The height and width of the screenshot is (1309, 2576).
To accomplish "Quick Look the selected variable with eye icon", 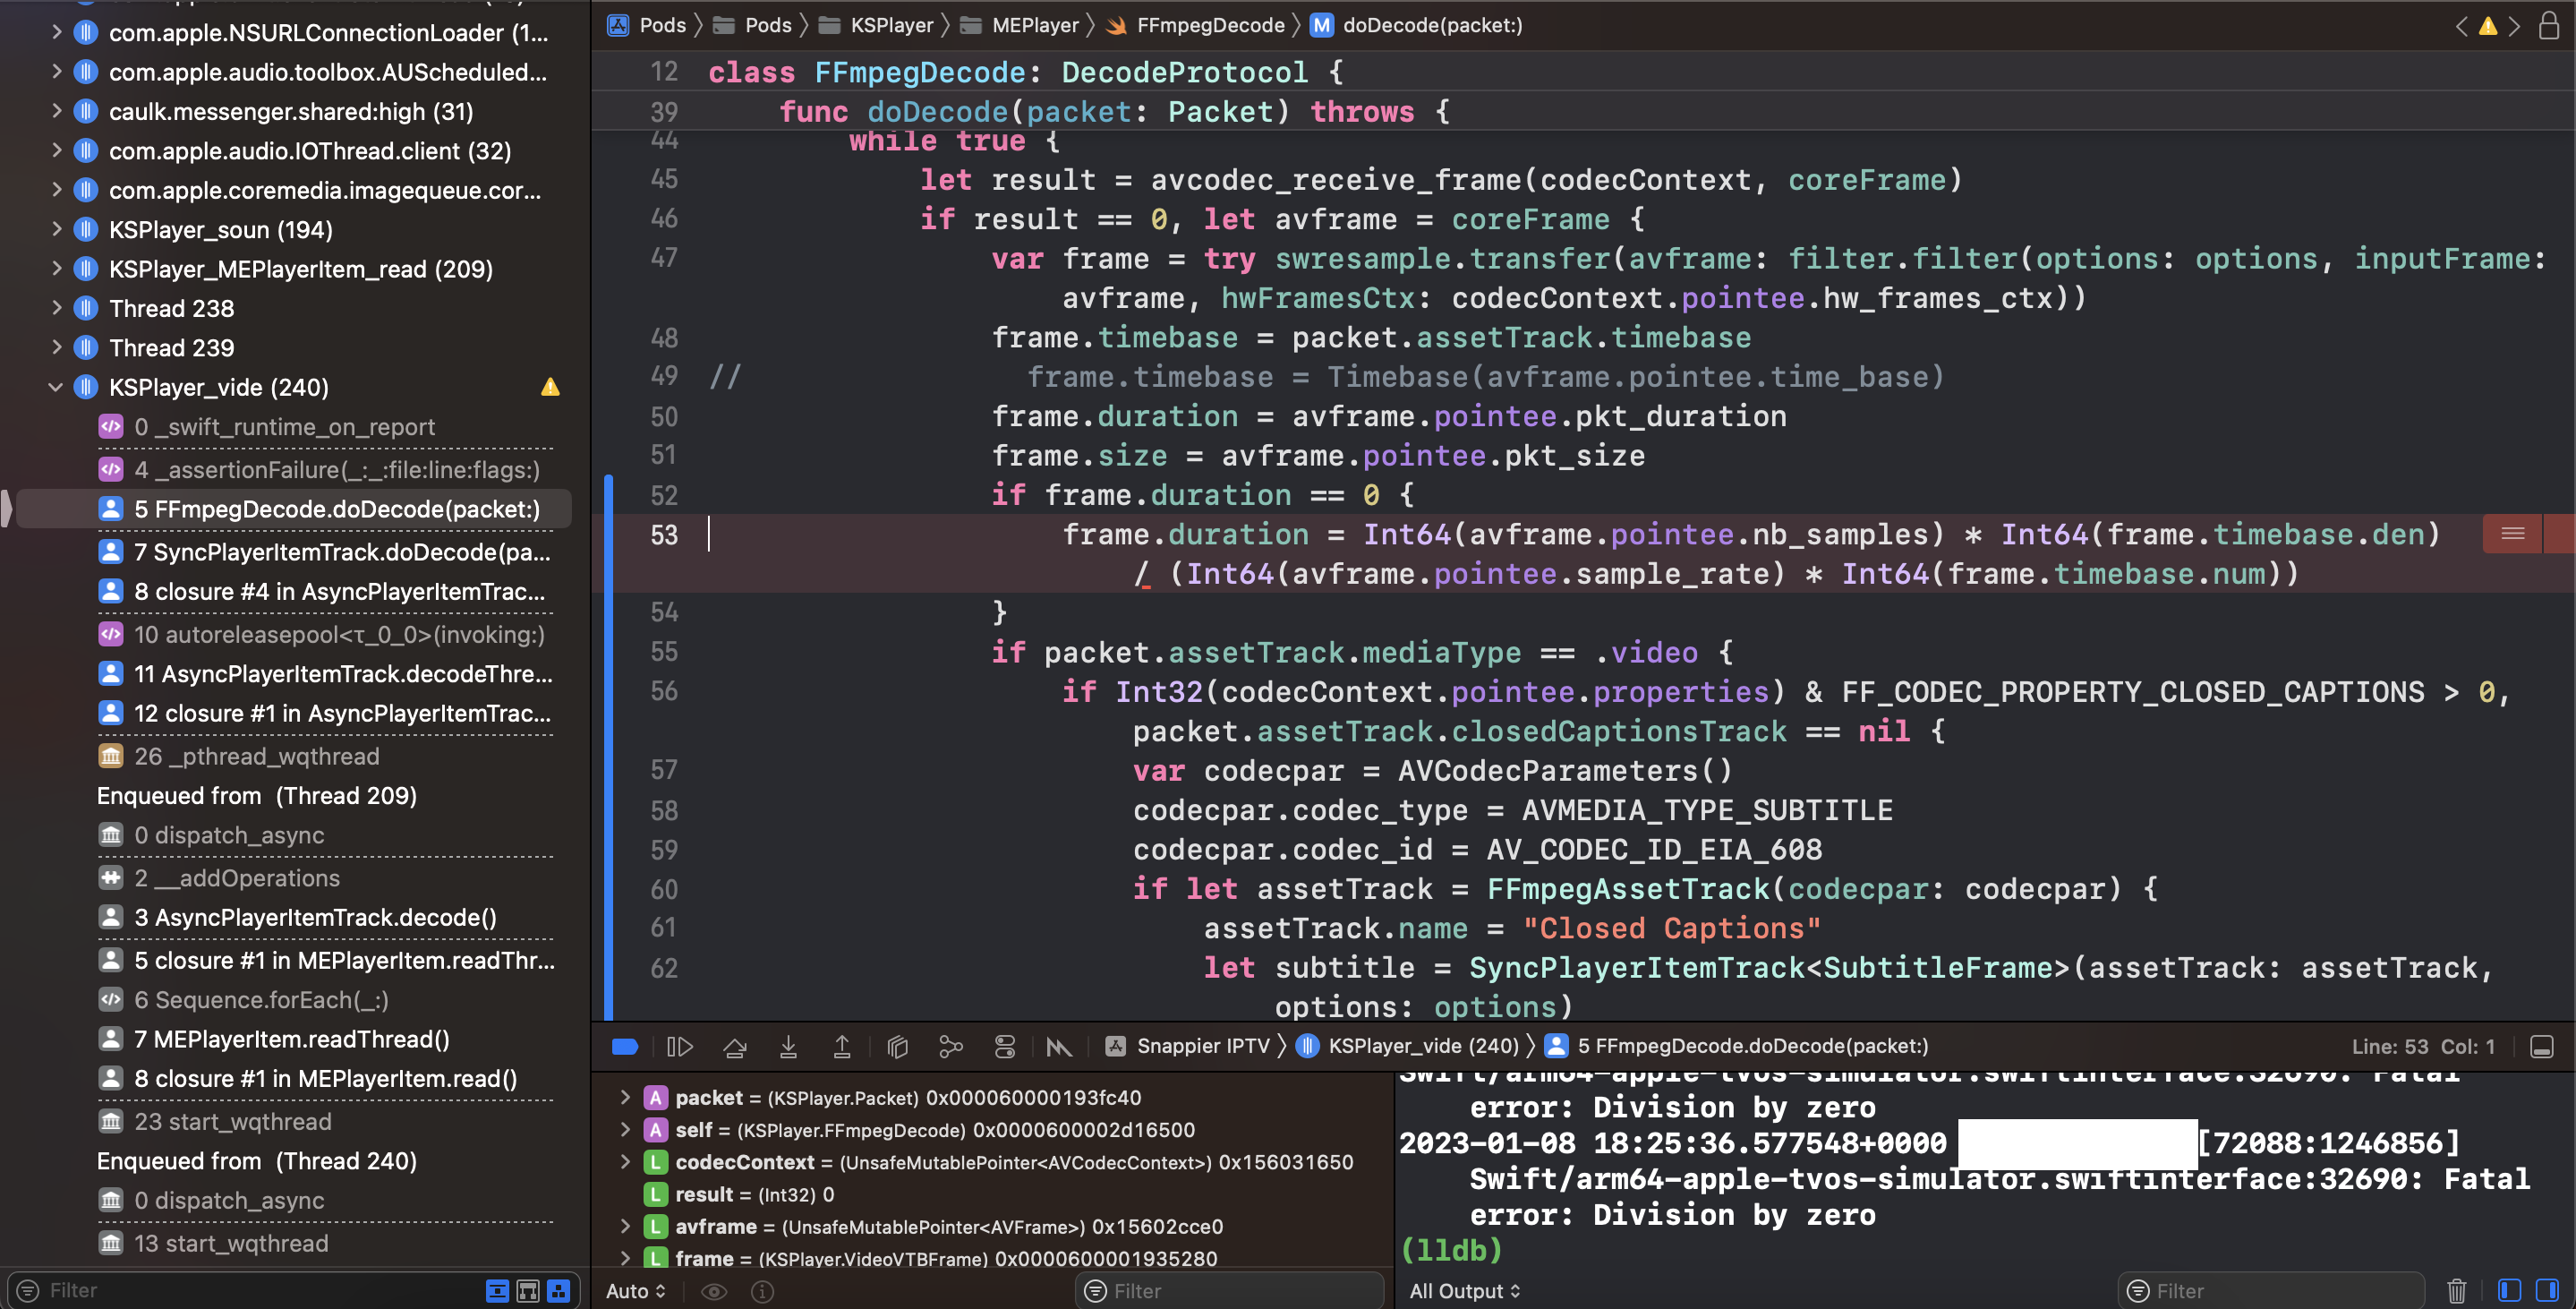I will (713, 1291).
